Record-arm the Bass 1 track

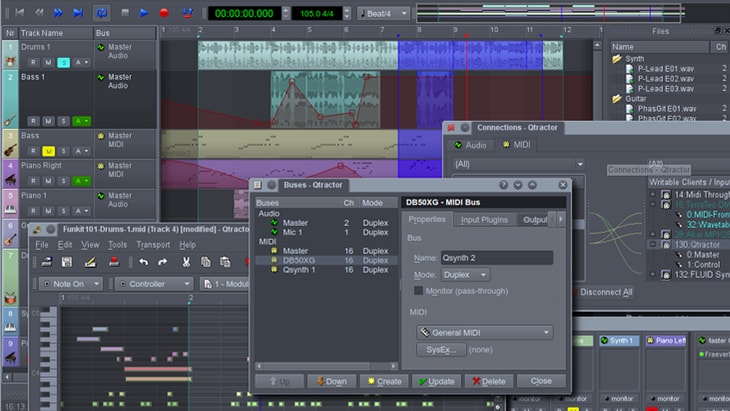pyautogui.click(x=33, y=121)
